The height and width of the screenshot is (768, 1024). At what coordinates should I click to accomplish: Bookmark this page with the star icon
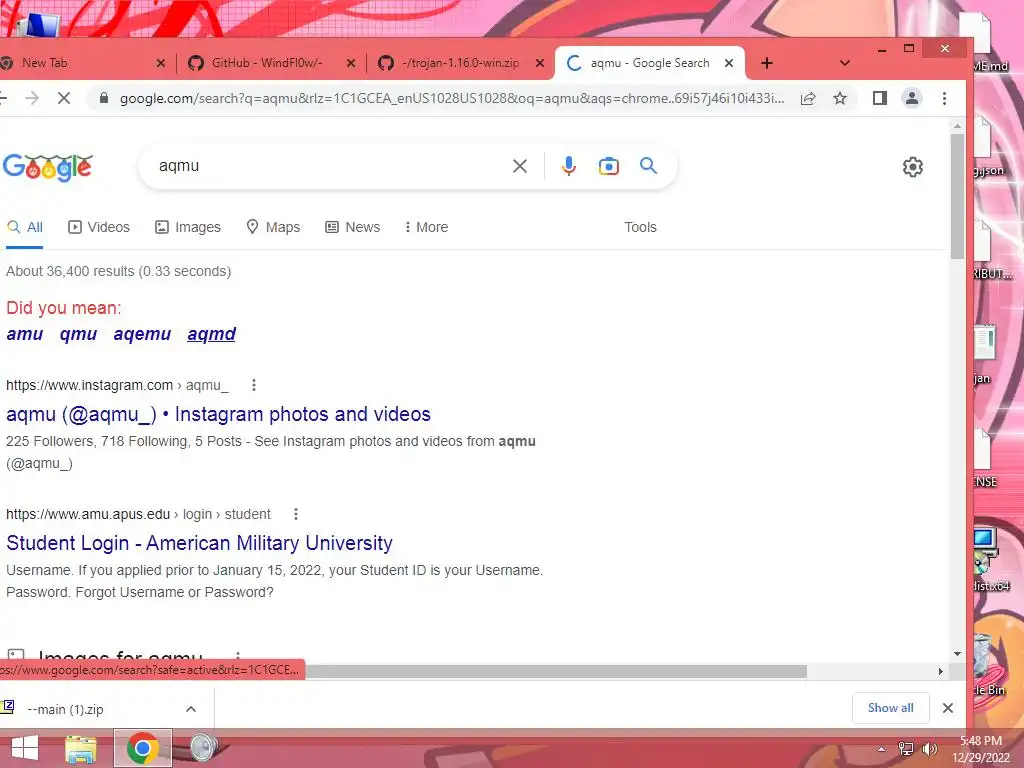tap(840, 99)
